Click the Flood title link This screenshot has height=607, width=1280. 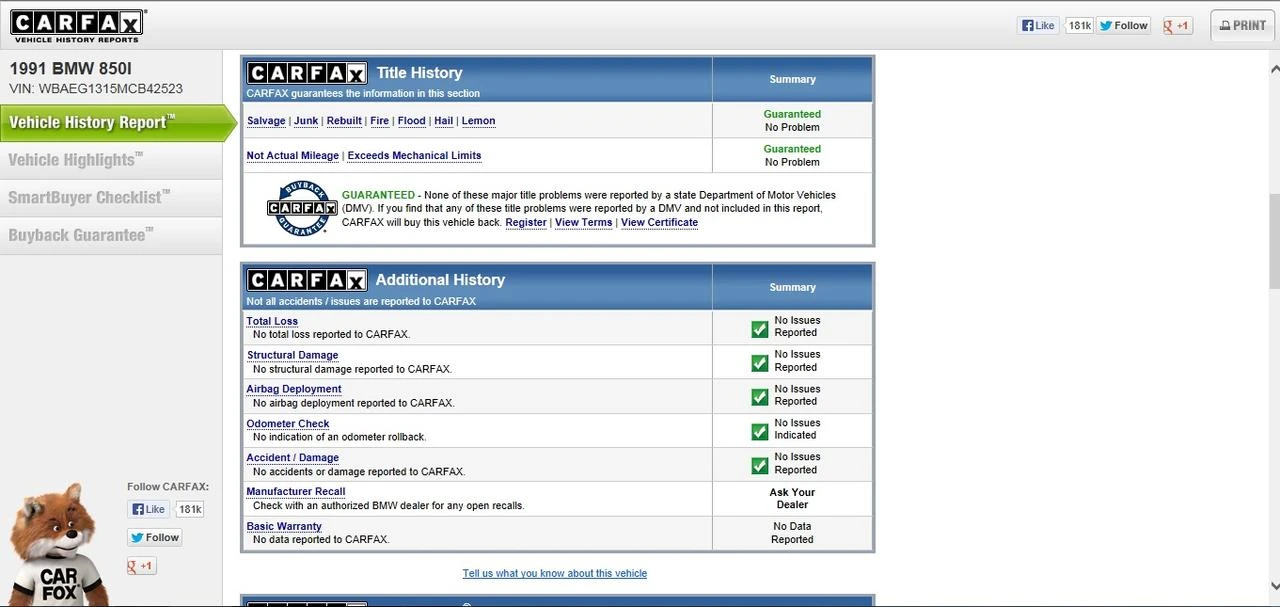click(411, 121)
